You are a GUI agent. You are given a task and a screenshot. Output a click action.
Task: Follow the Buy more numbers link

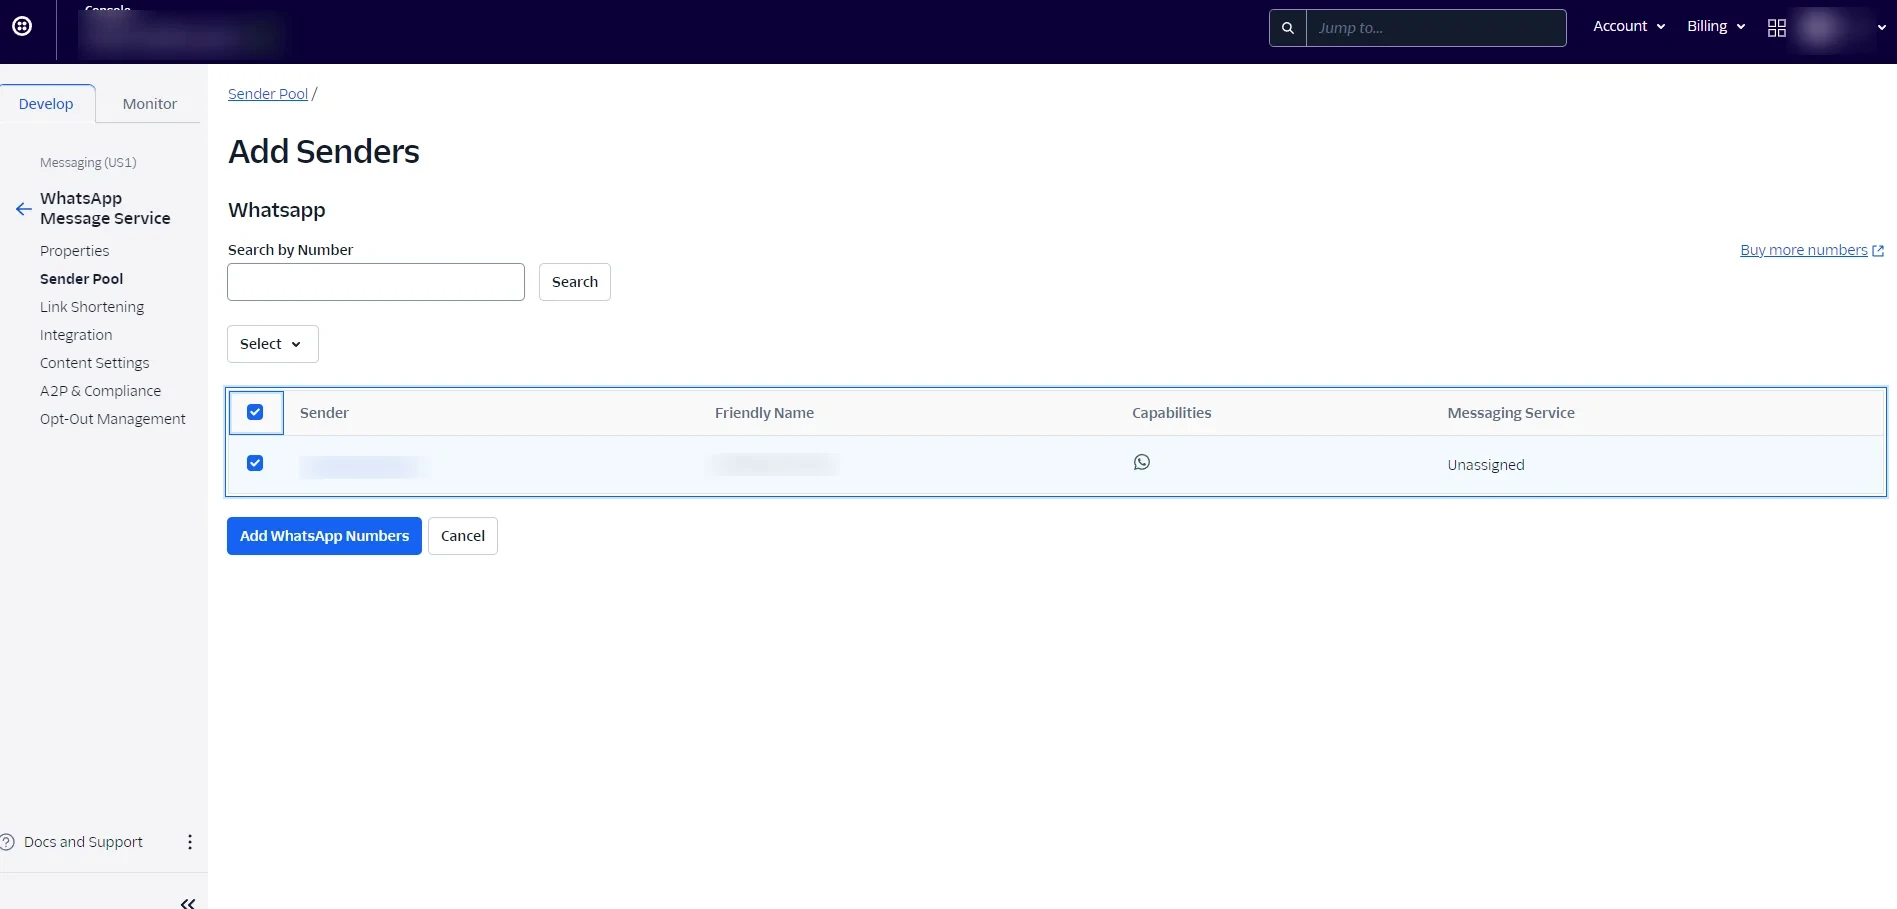[x=1811, y=250]
